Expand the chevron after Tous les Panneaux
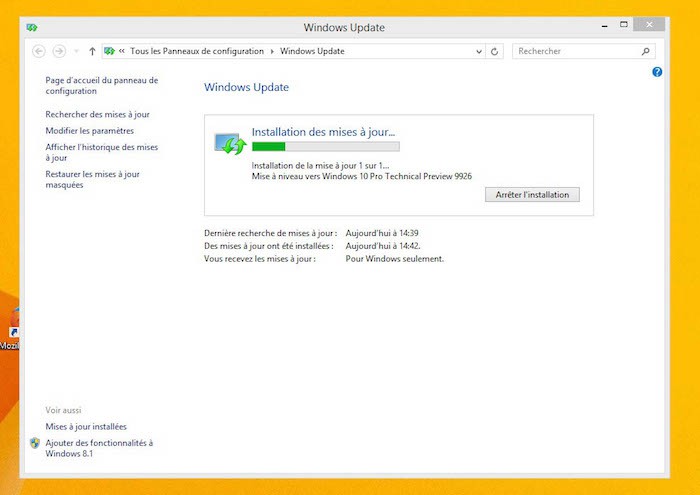This screenshot has height=495, width=700. pyautogui.click(x=272, y=51)
